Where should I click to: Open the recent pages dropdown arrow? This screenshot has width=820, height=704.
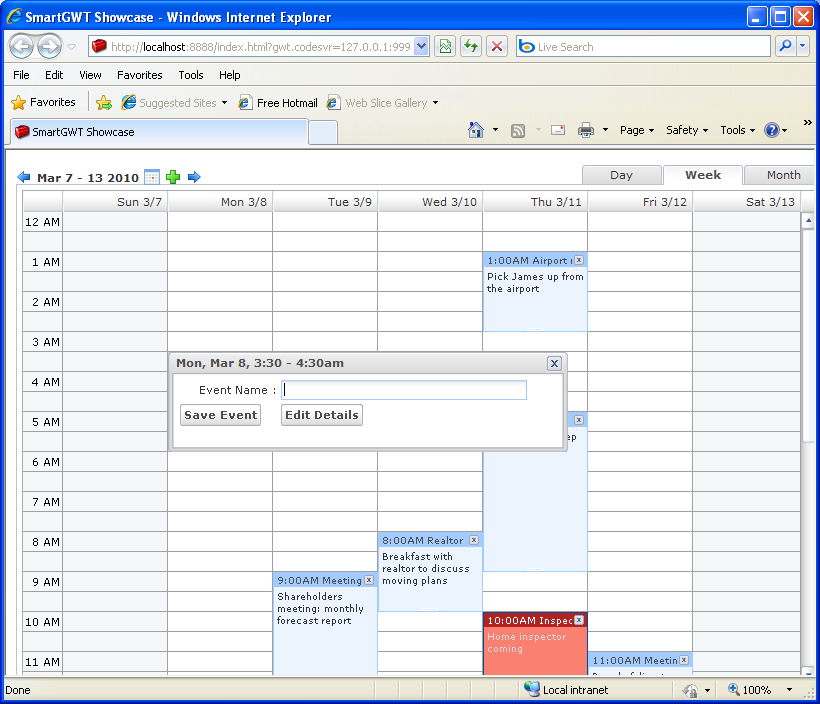pos(72,47)
